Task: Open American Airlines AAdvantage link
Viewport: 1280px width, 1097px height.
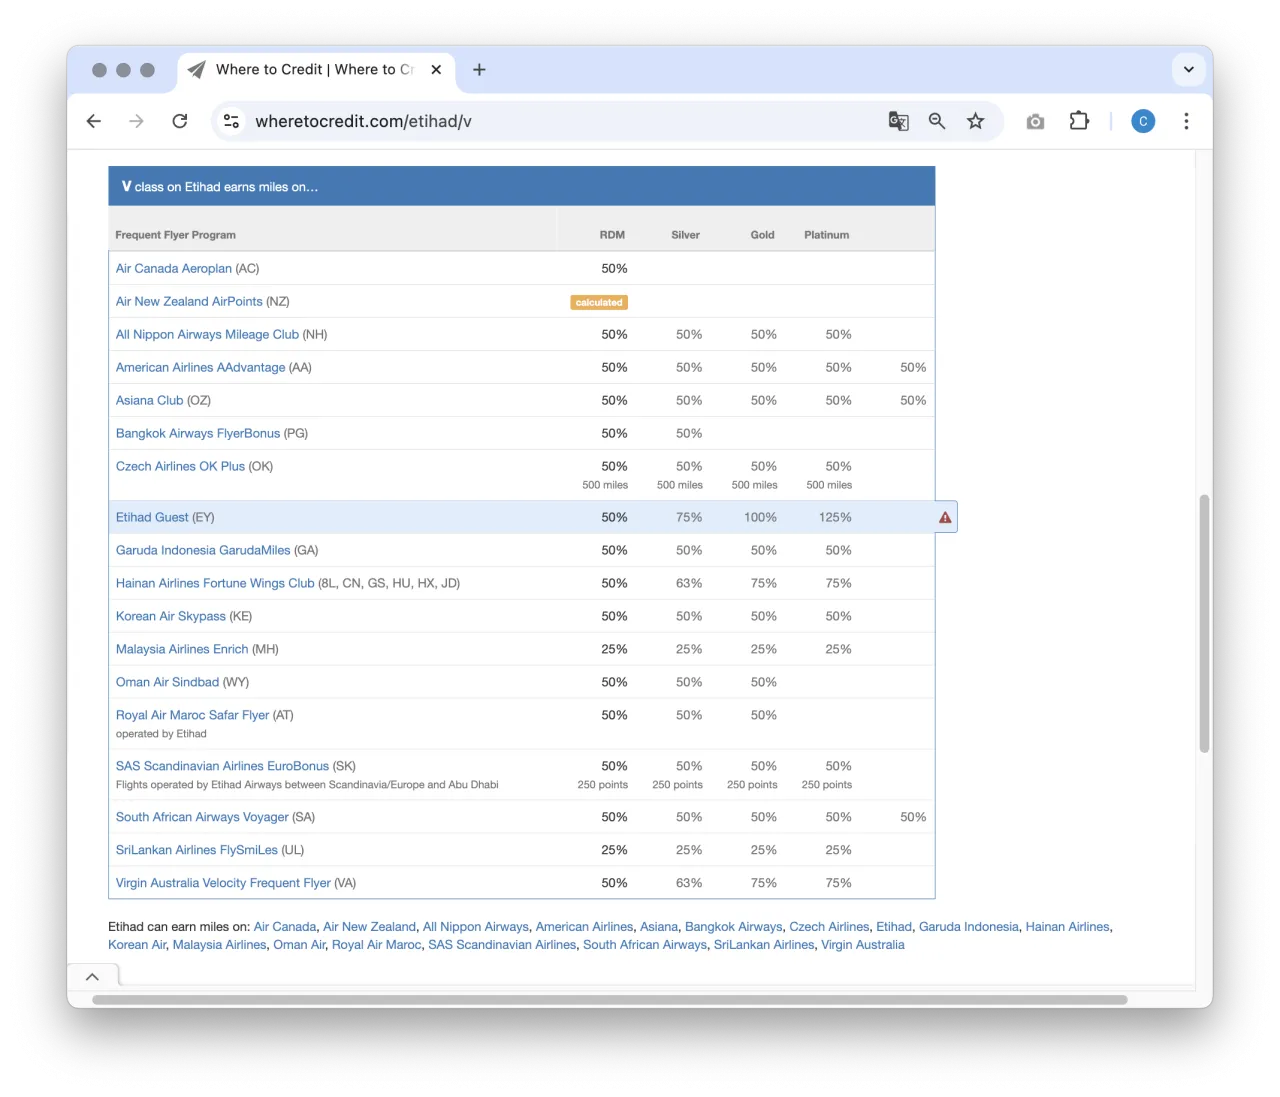Action: click(x=200, y=367)
